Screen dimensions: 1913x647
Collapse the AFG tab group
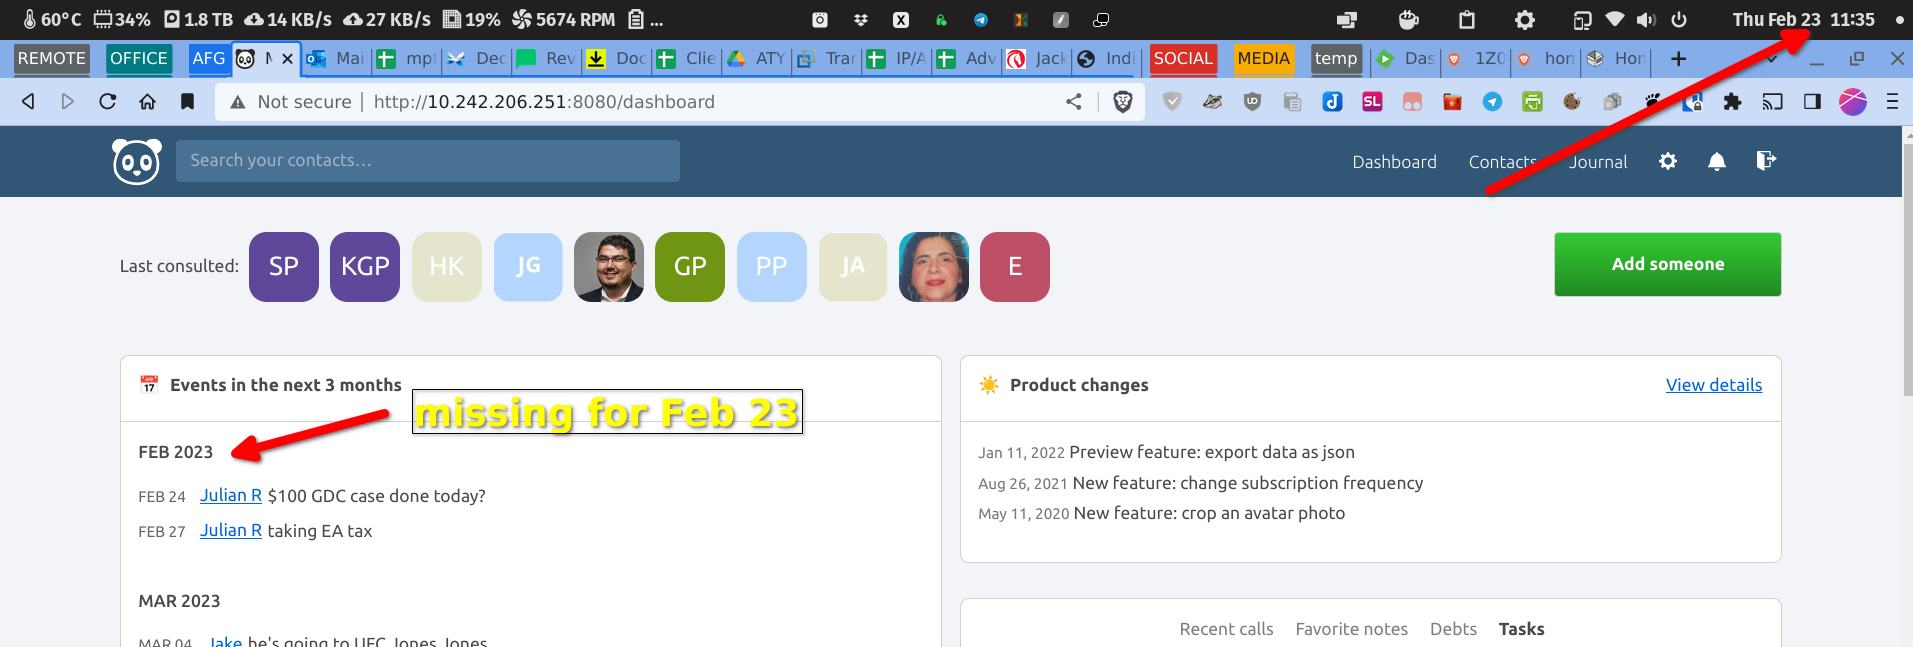tap(208, 59)
